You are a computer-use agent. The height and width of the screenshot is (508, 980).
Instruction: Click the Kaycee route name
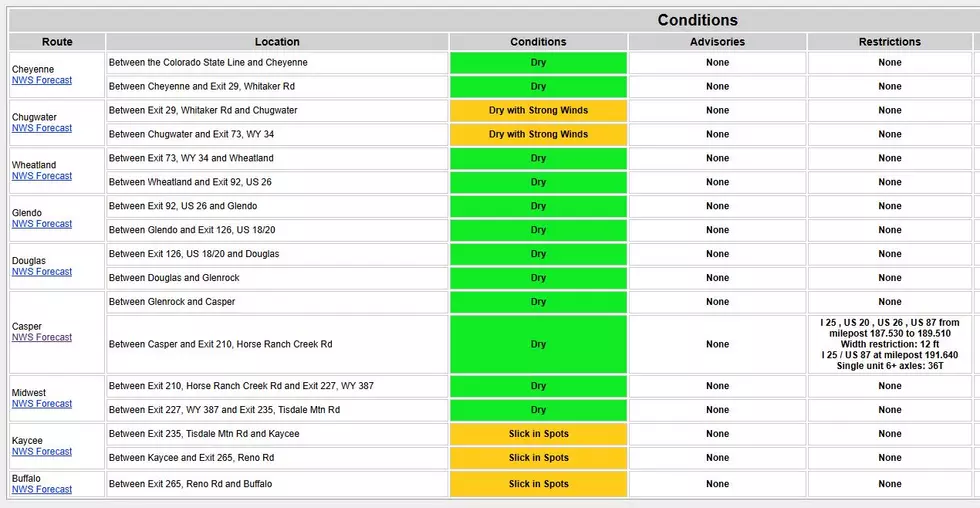(x=27, y=441)
